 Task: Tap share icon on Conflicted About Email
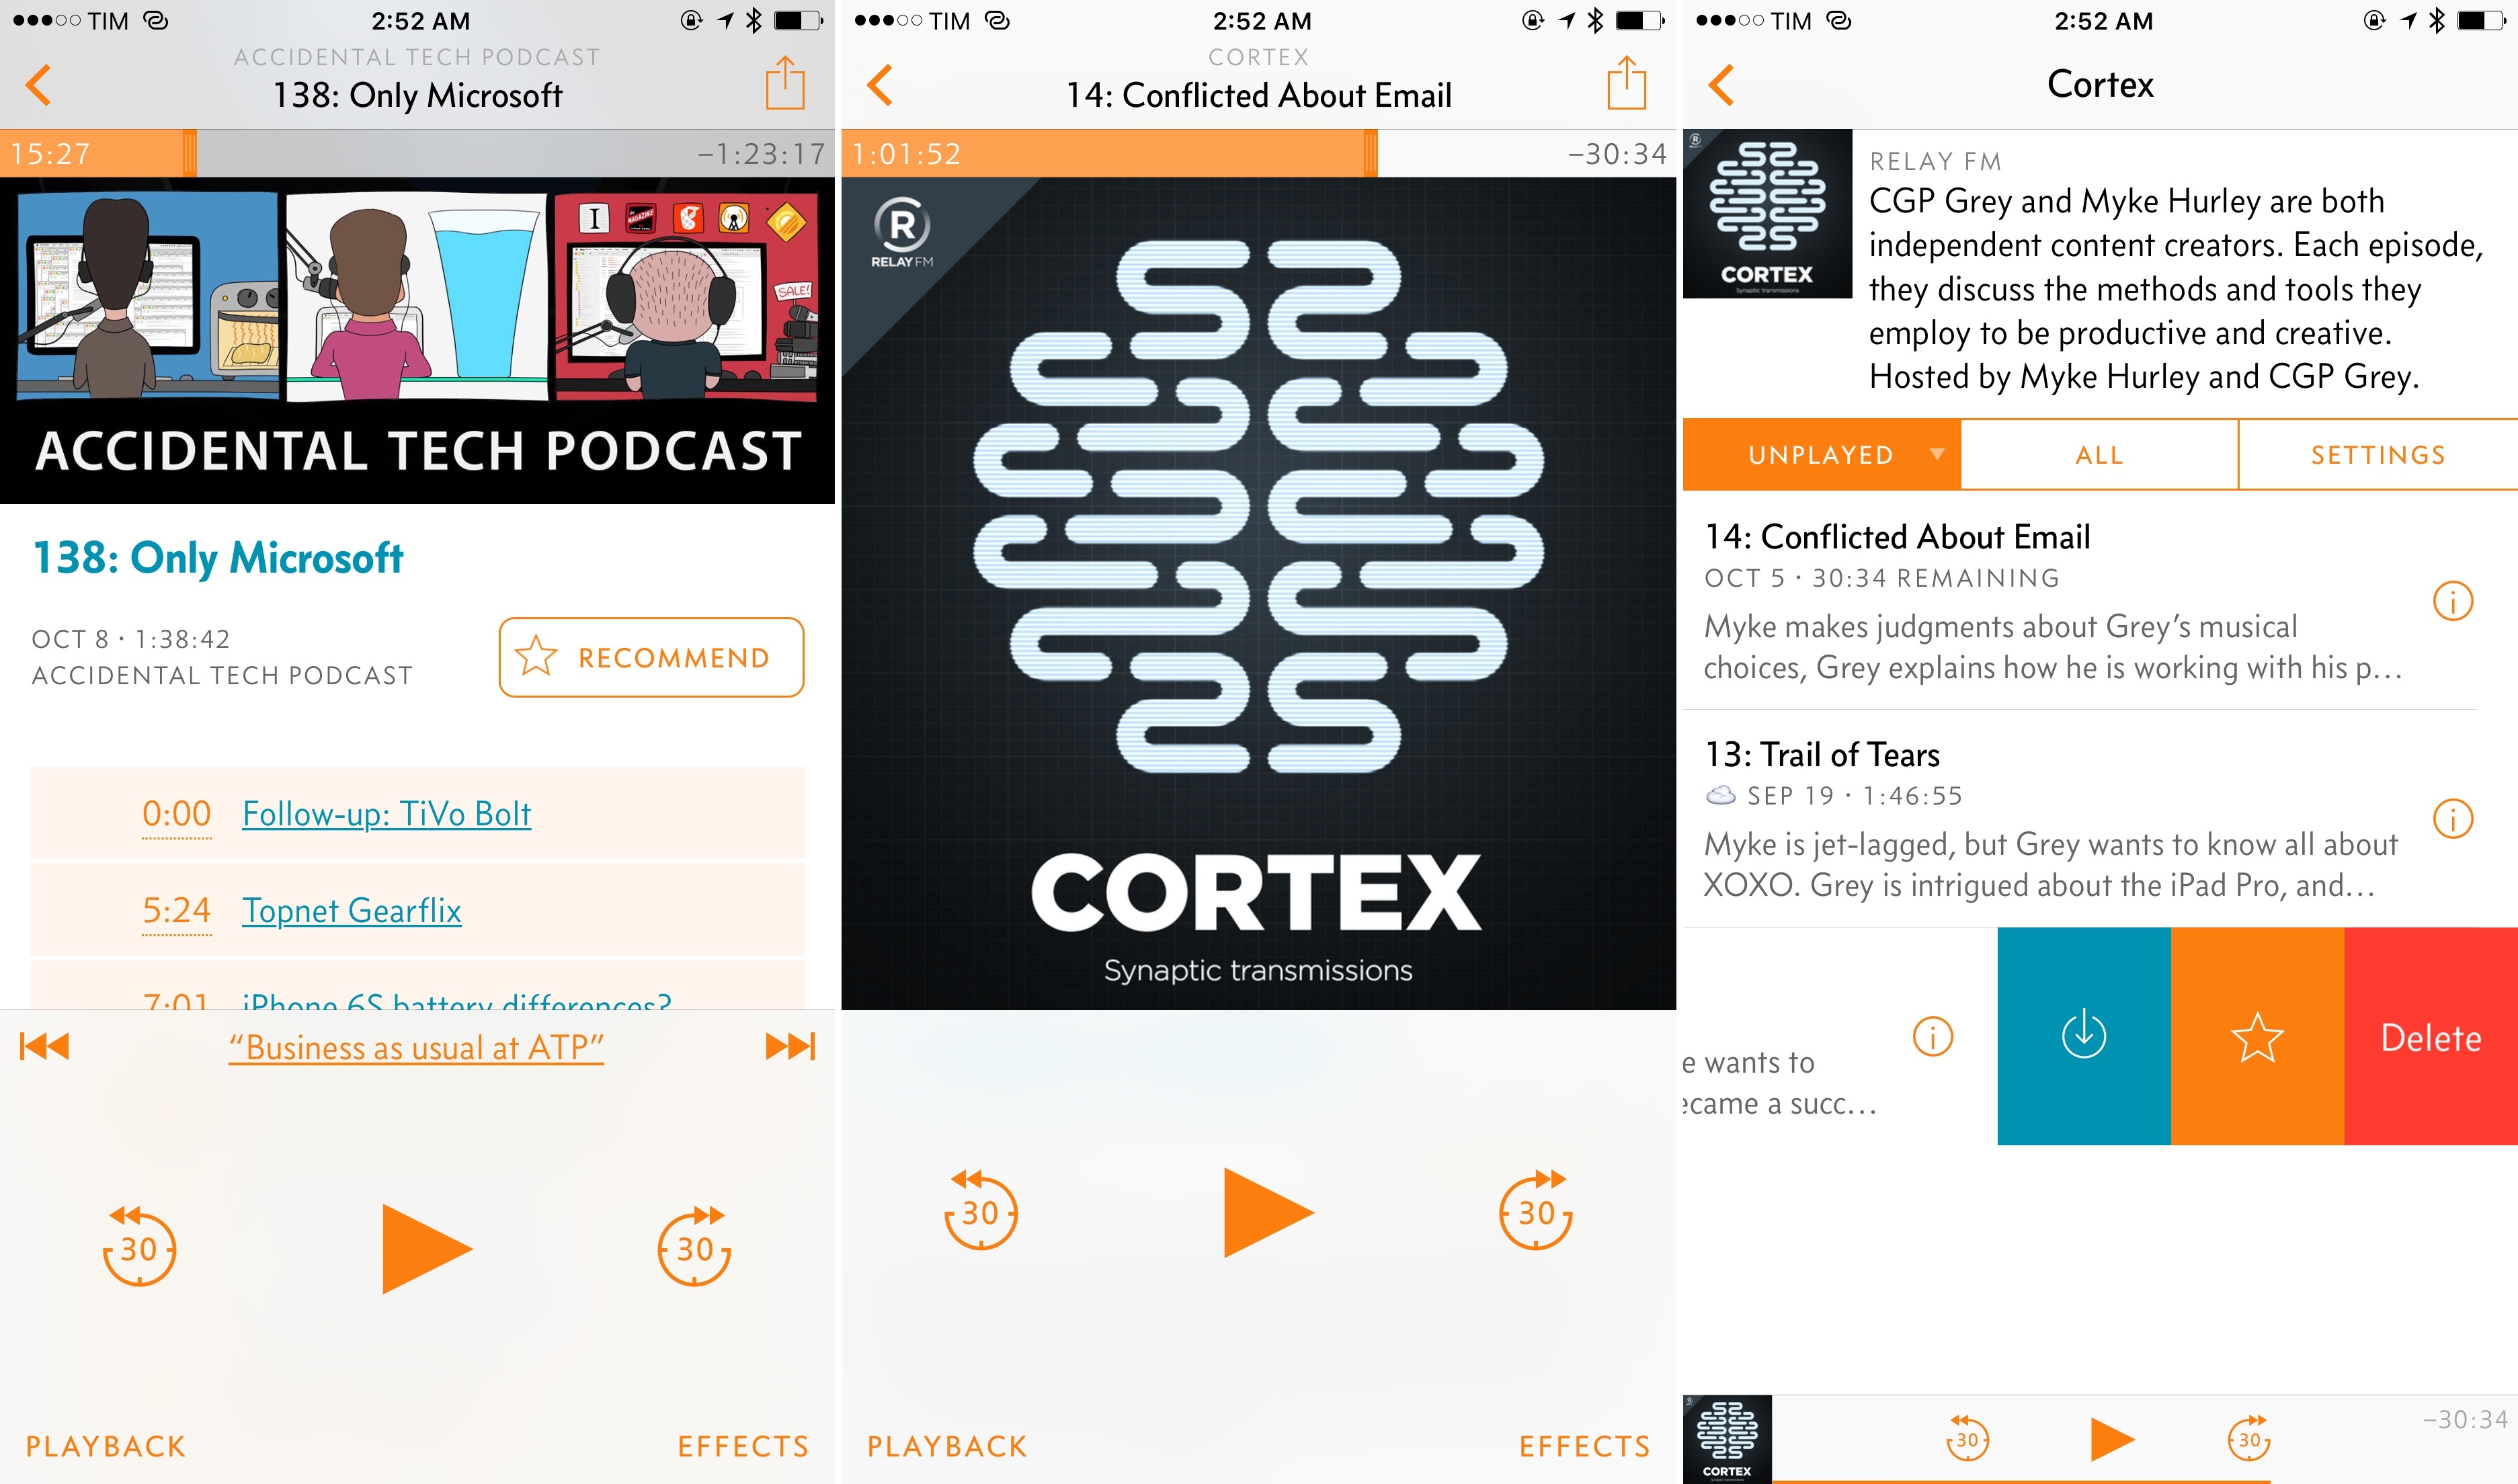(1626, 83)
